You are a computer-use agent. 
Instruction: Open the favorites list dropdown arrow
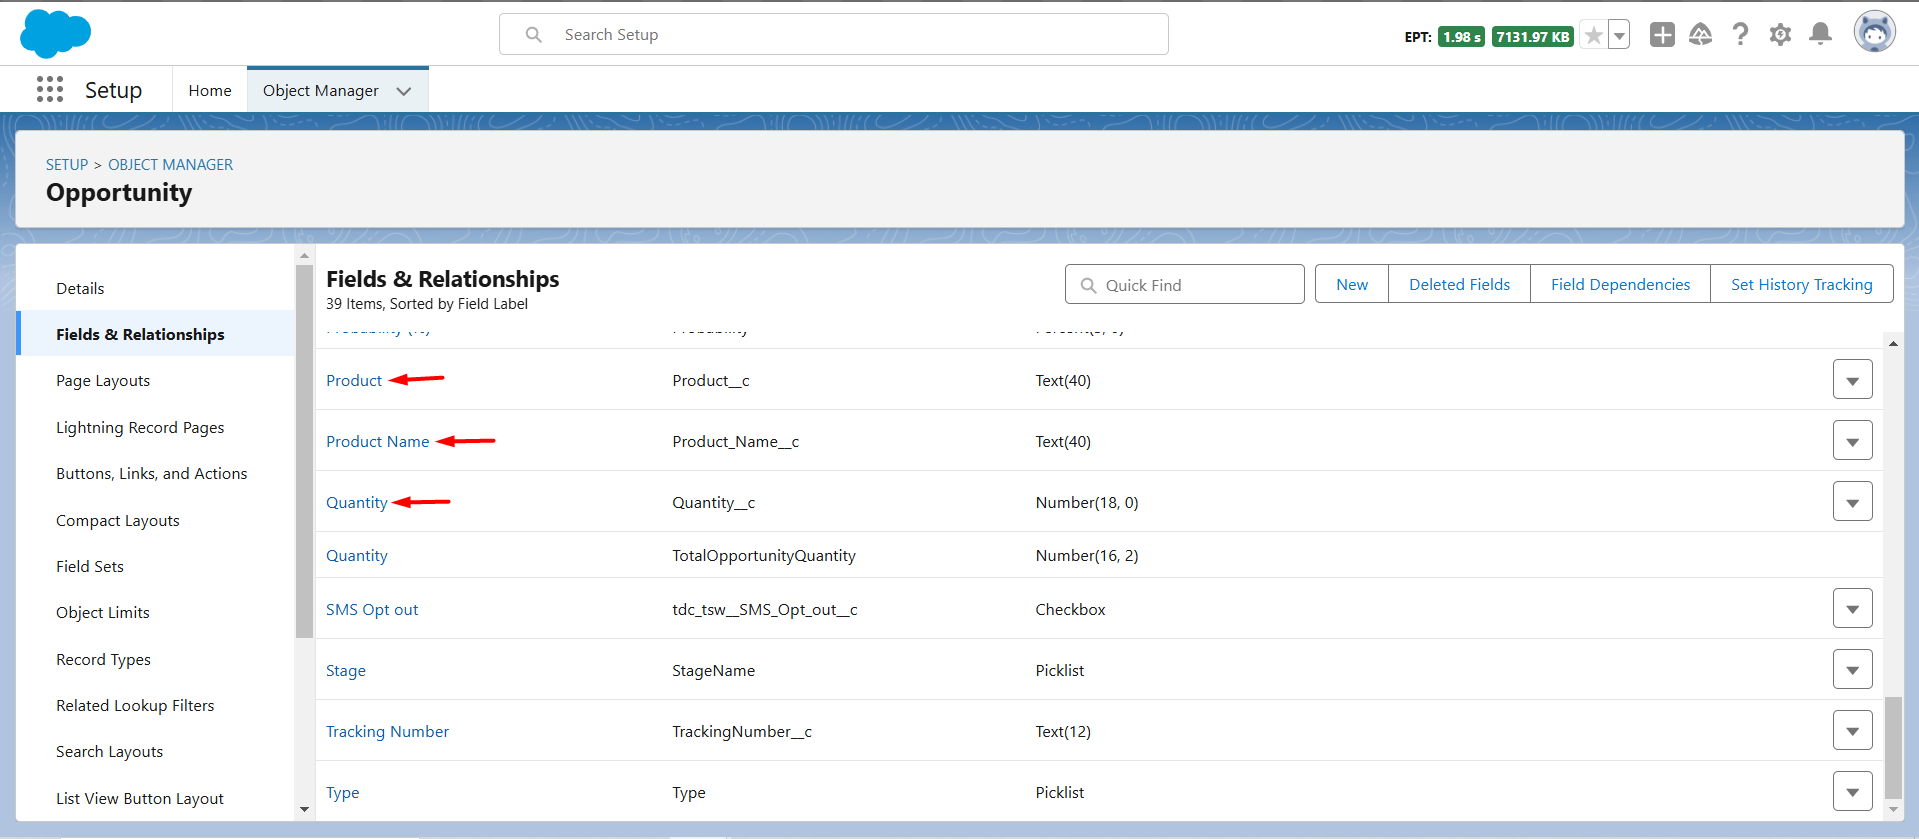coord(1619,36)
